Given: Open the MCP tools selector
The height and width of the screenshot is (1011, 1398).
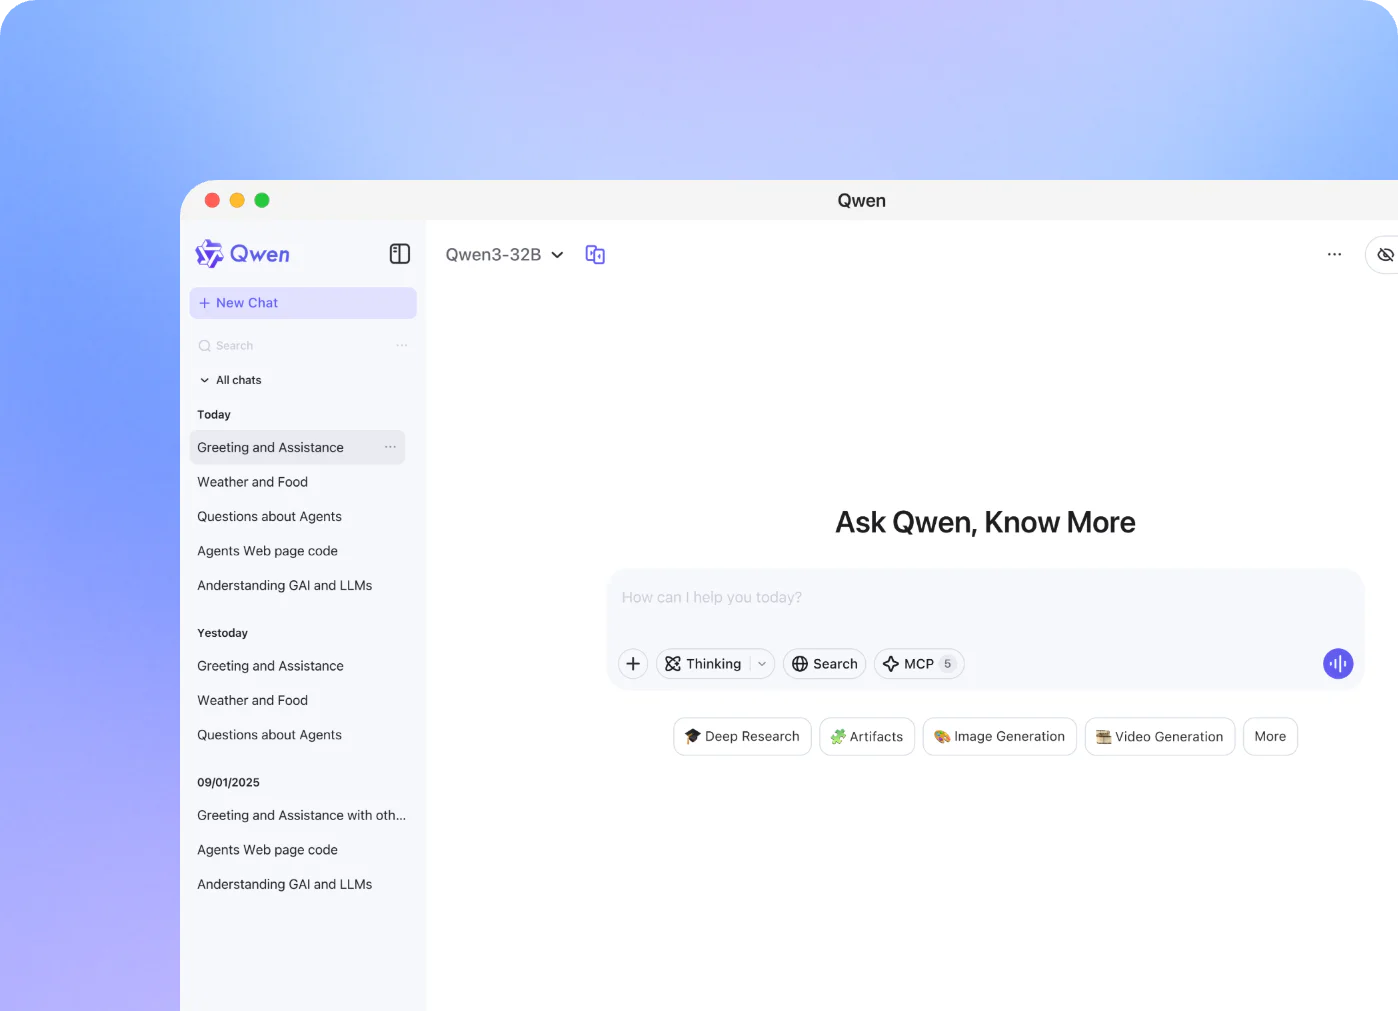Looking at the screenshot, I should coord(918,663).
